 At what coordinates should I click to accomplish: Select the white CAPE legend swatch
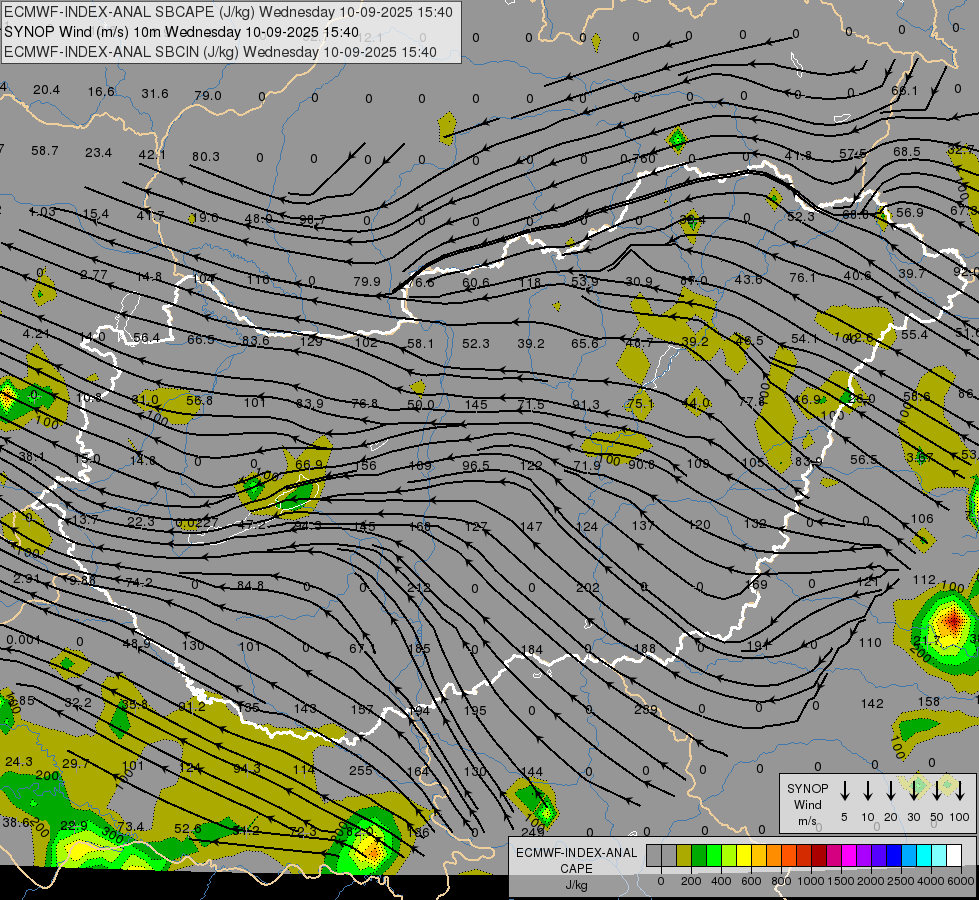(x=954, y=855)
